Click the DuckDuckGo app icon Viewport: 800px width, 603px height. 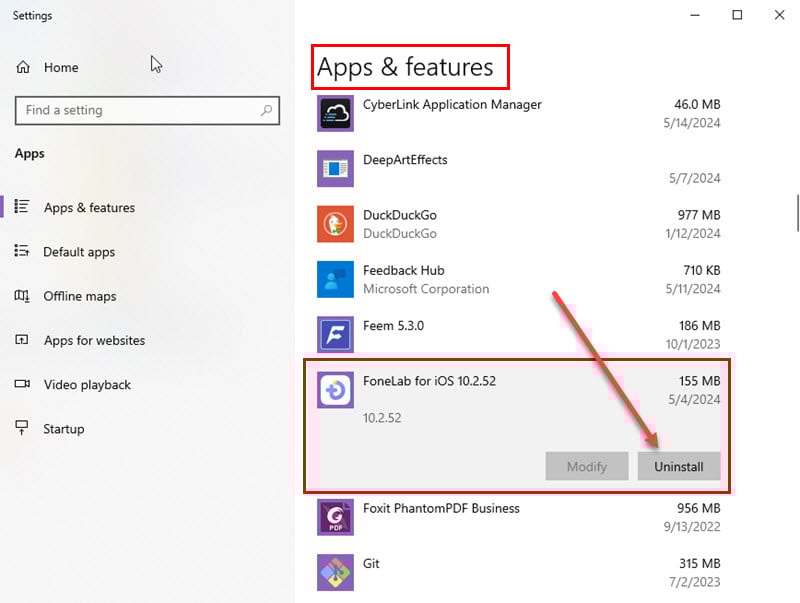335,224
